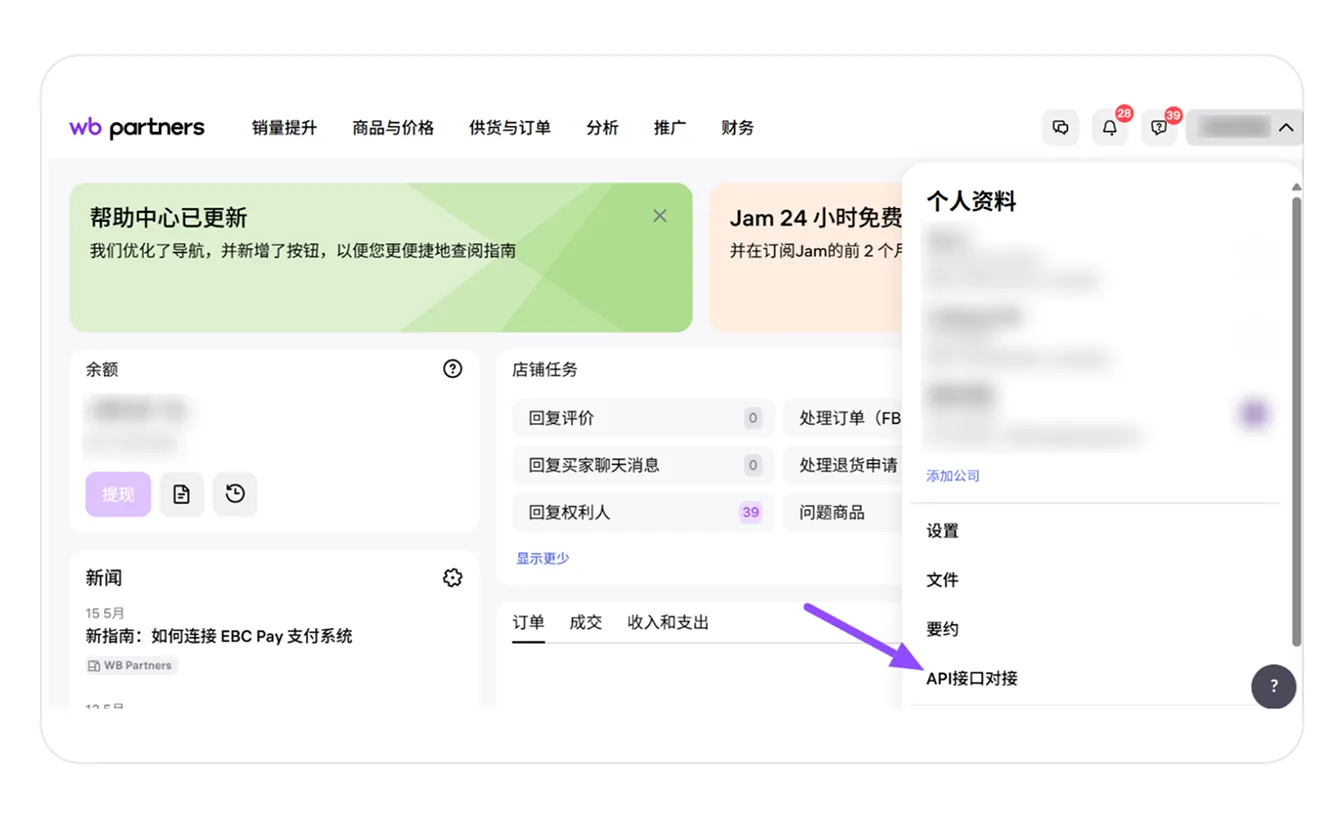This screenshot has width=1344, height=818.
Task: Switch to the 收入和支出 tab
Action: tap(668, 622)
